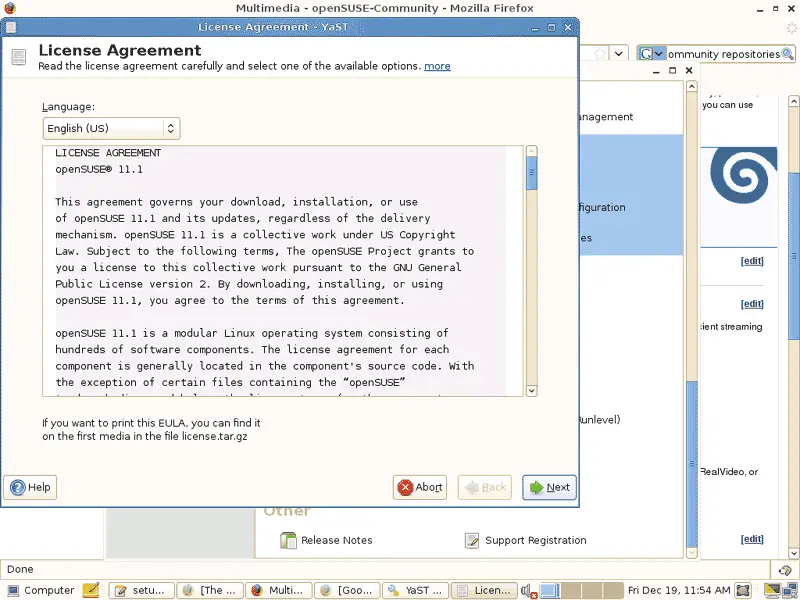This screenshot has width=800, height=600.
Task: Switch to the 'Multi...' Firefox taskbar window
Action: (279, 590)
